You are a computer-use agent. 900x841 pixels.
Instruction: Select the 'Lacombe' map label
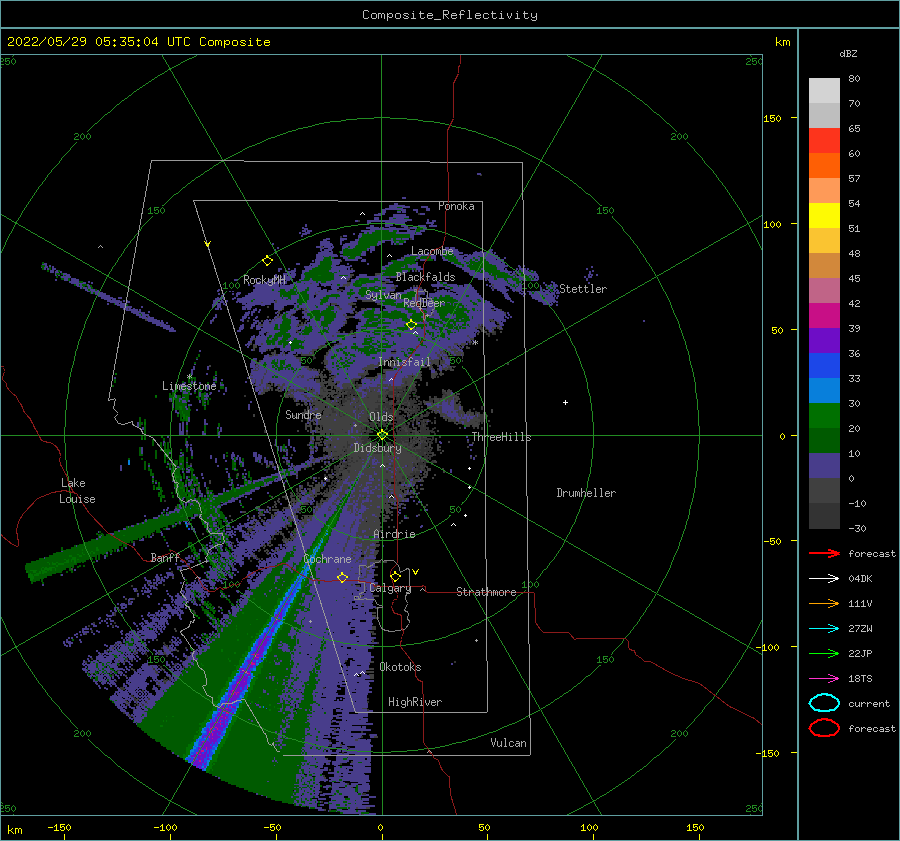pyautogui.click(x=432, y=251)
